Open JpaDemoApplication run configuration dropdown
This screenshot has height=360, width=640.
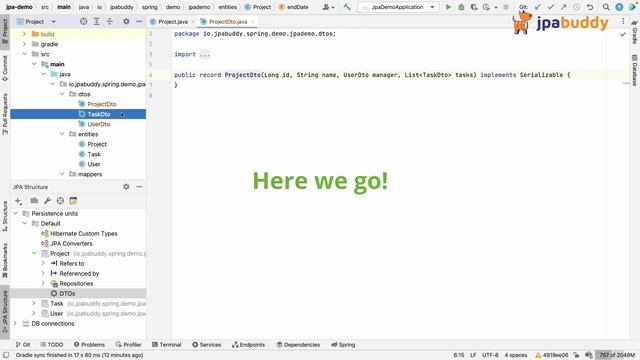click(x=398, y=7)
